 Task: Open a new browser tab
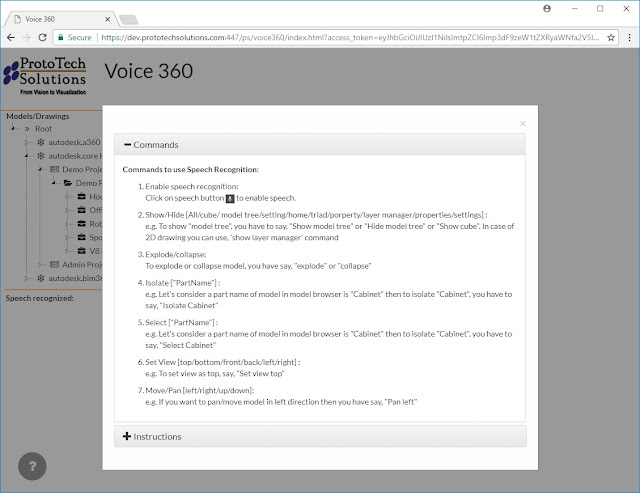pyautogui.click(x=129, y=20)
